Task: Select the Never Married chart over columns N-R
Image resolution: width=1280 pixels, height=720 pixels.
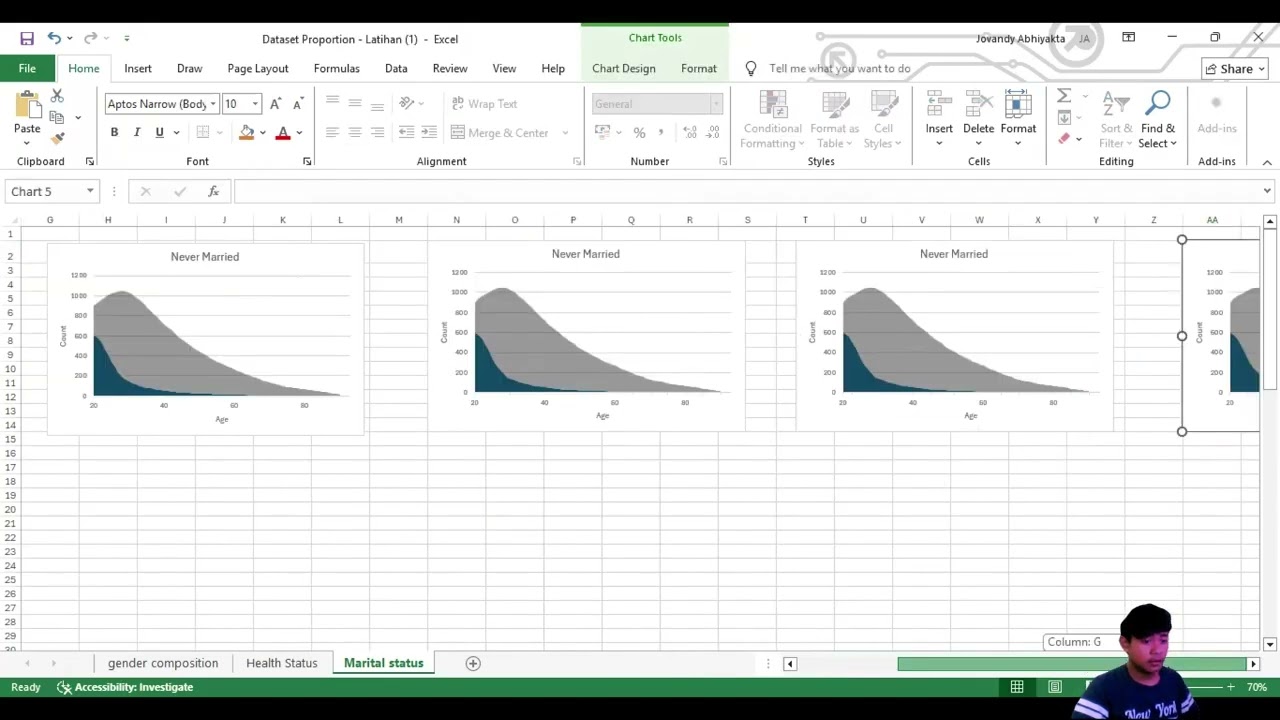Action: (586, 336)
